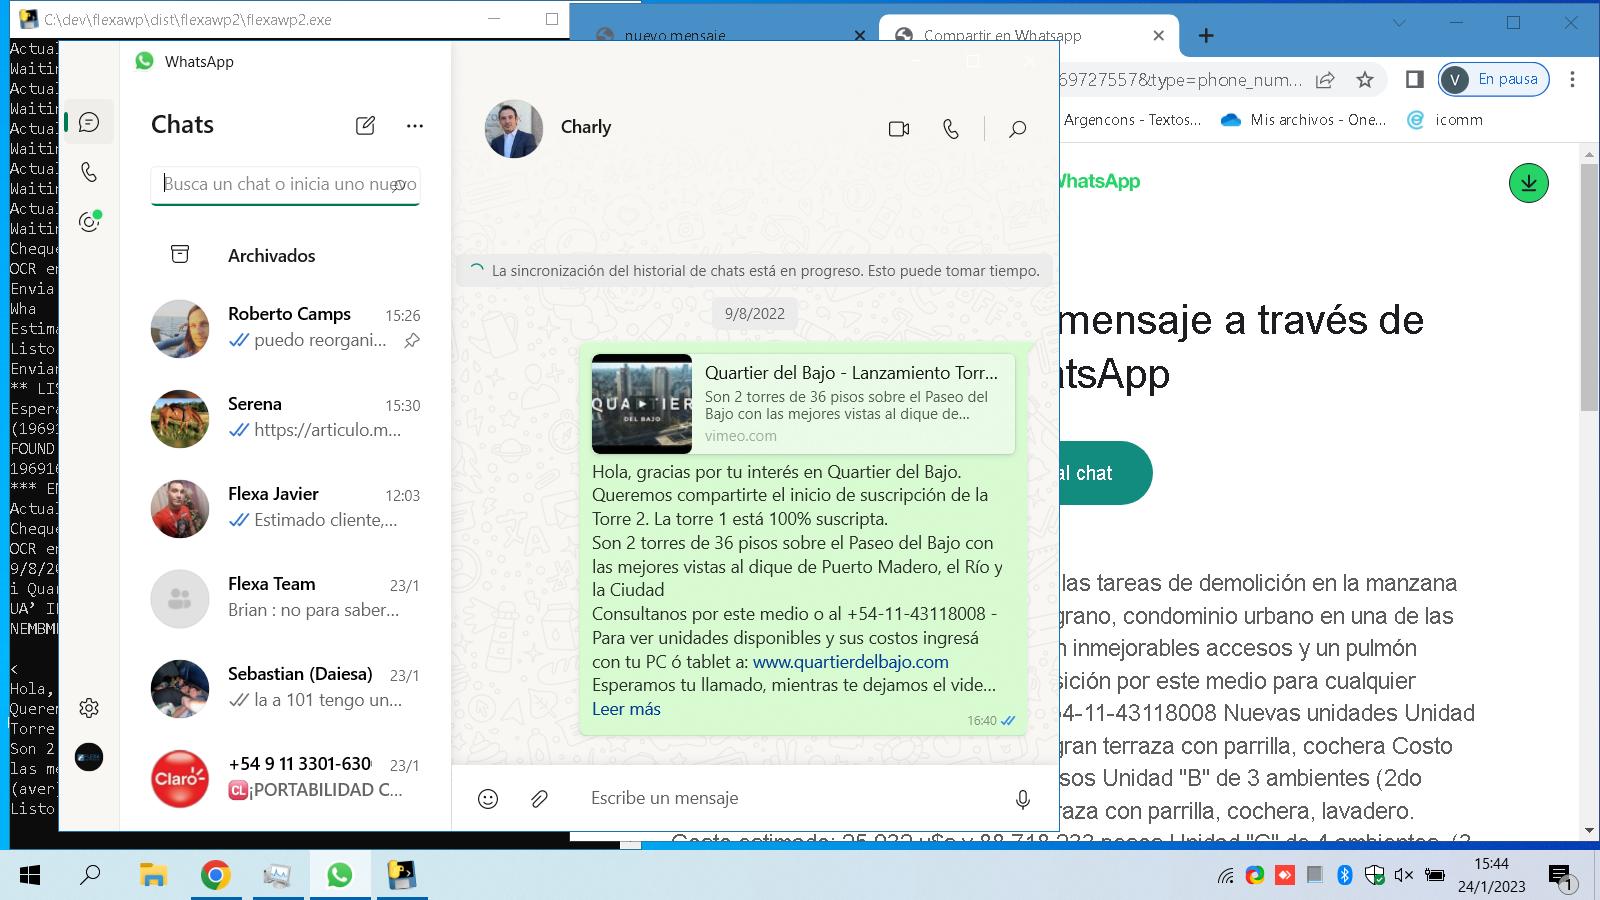Open WhatsApp settings gear
1600x900 pixels.
[x=89, y=708]
